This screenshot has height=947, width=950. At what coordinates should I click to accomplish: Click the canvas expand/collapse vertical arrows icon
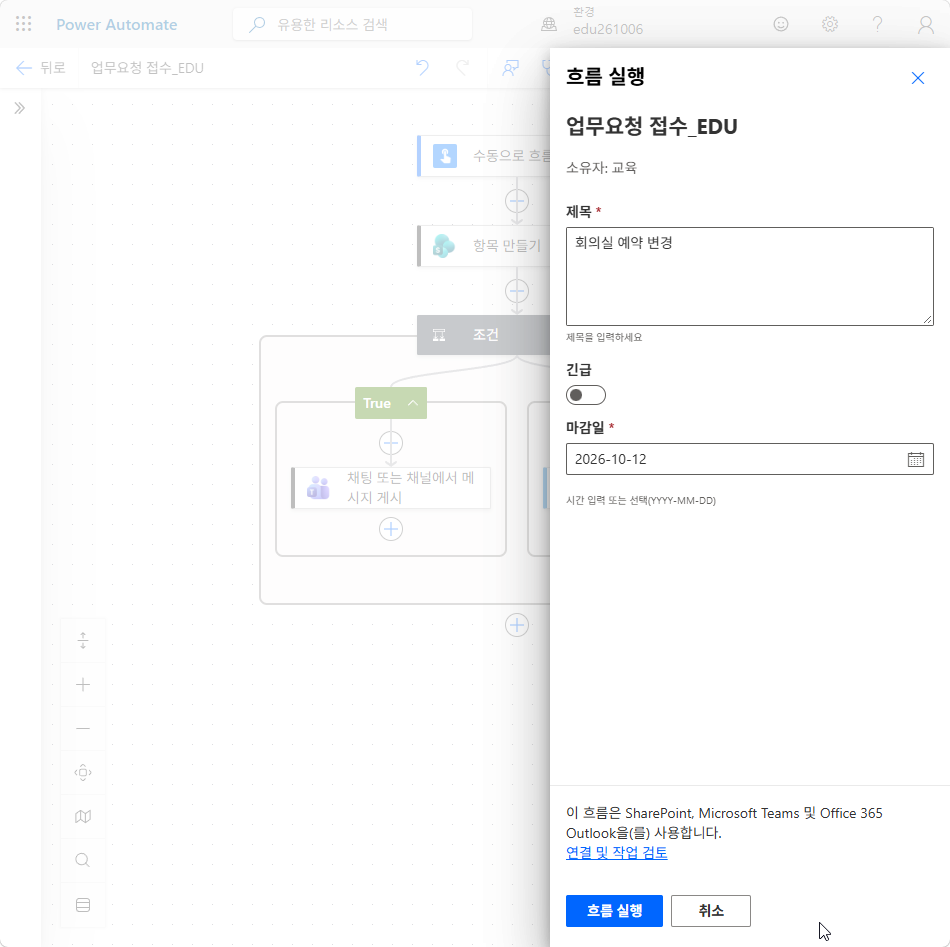(83, 640)
